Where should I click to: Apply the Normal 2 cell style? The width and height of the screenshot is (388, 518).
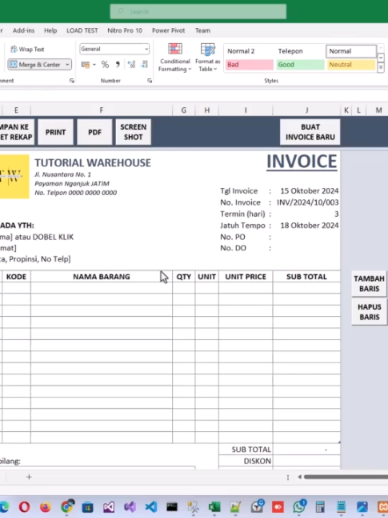click(x=249, y=51)
